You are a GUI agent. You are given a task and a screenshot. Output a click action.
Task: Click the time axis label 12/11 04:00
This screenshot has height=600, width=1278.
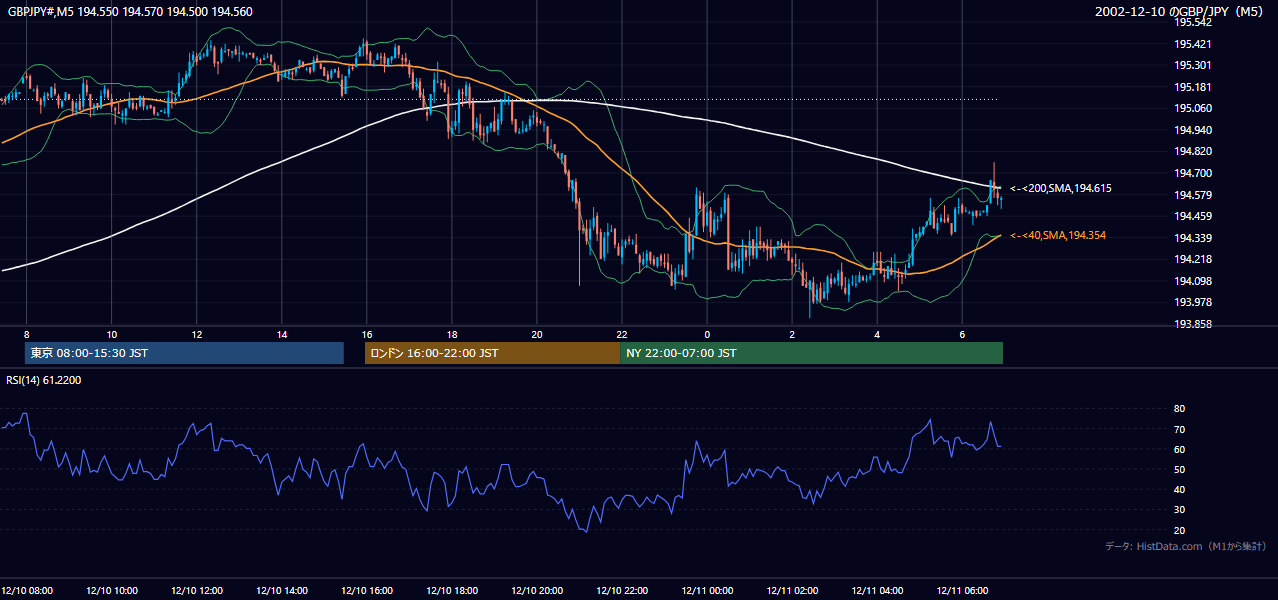877,591
